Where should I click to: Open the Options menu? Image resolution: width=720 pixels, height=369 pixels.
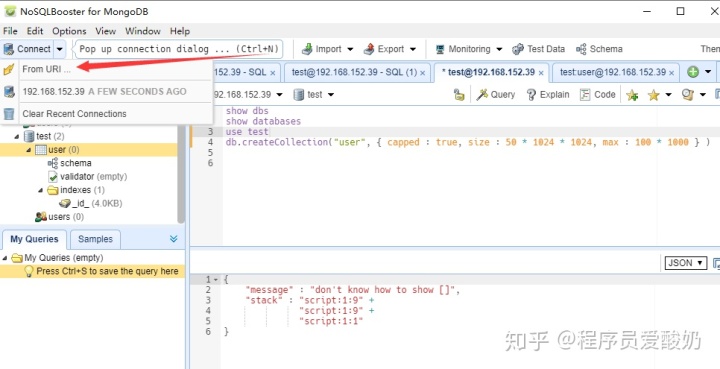tap(69, 31)
